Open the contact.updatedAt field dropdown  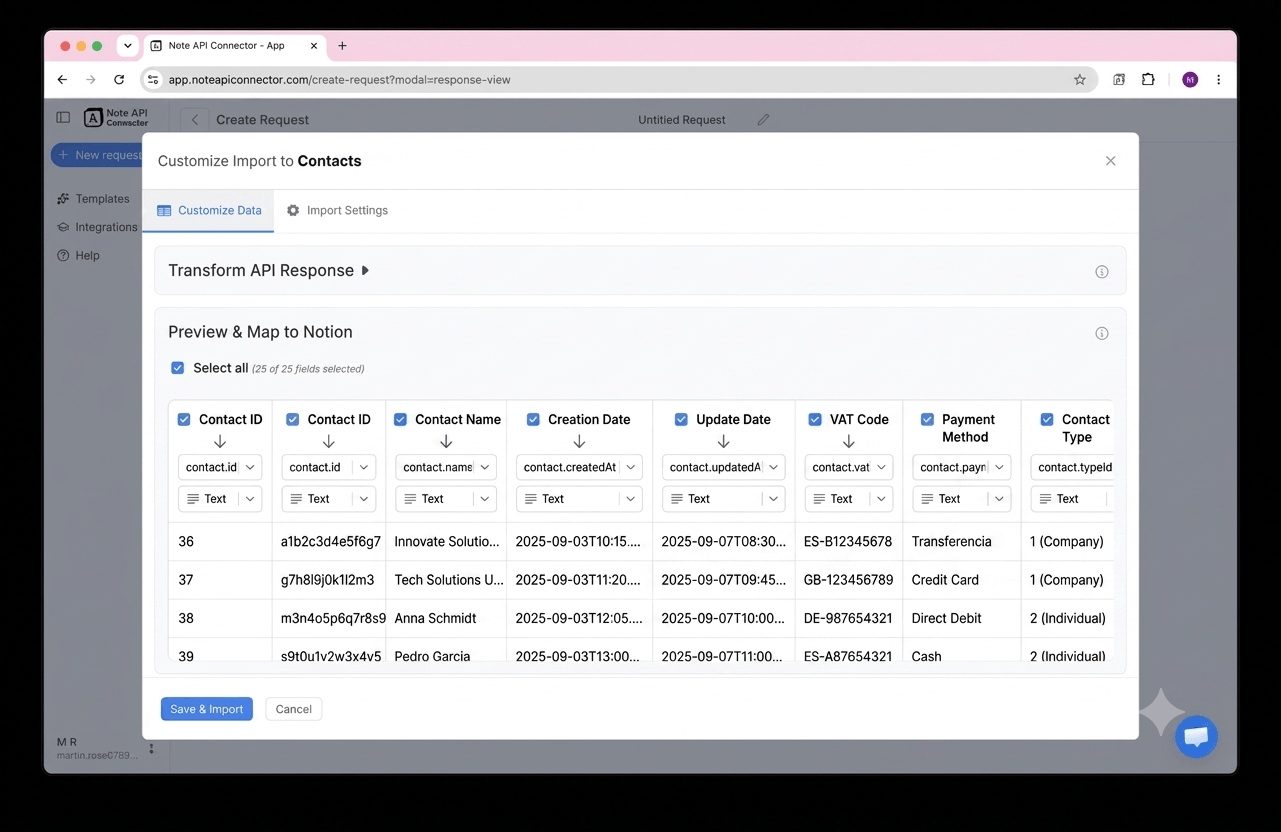coord(723,467)
